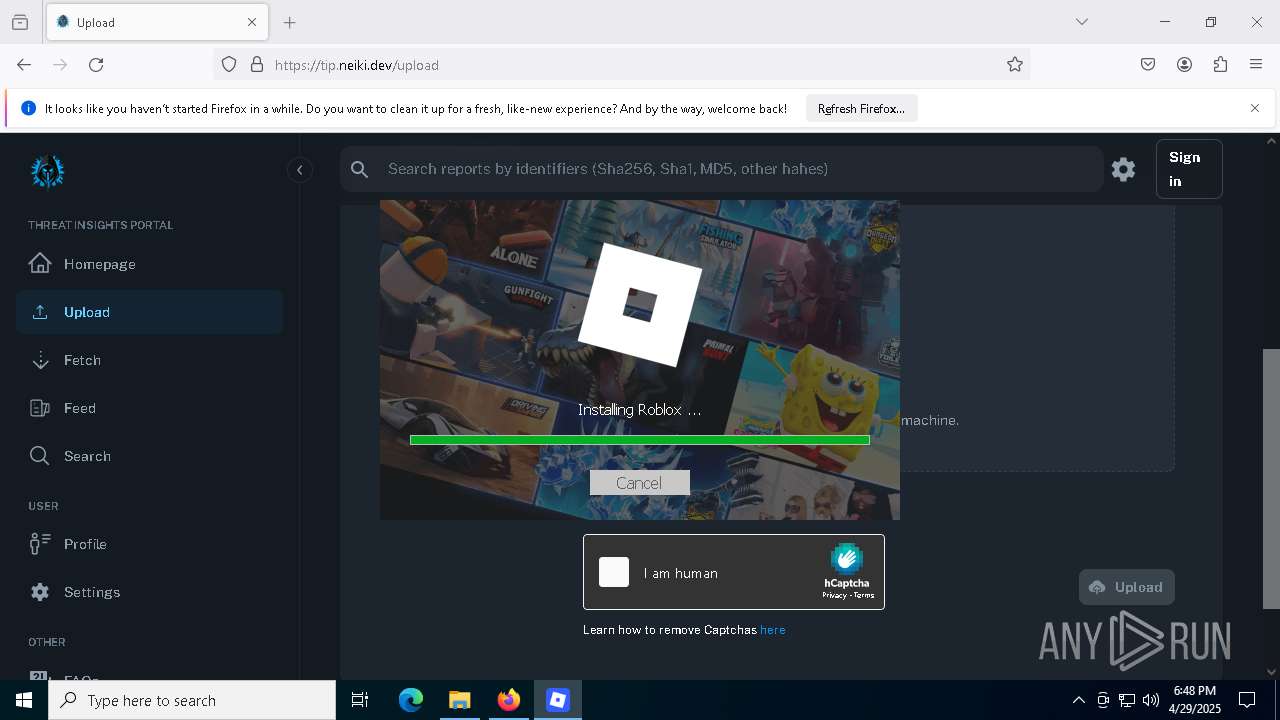The image size is (1280, 720).
Task: Show hidden system tray icons
Action: click(1078, 700)
